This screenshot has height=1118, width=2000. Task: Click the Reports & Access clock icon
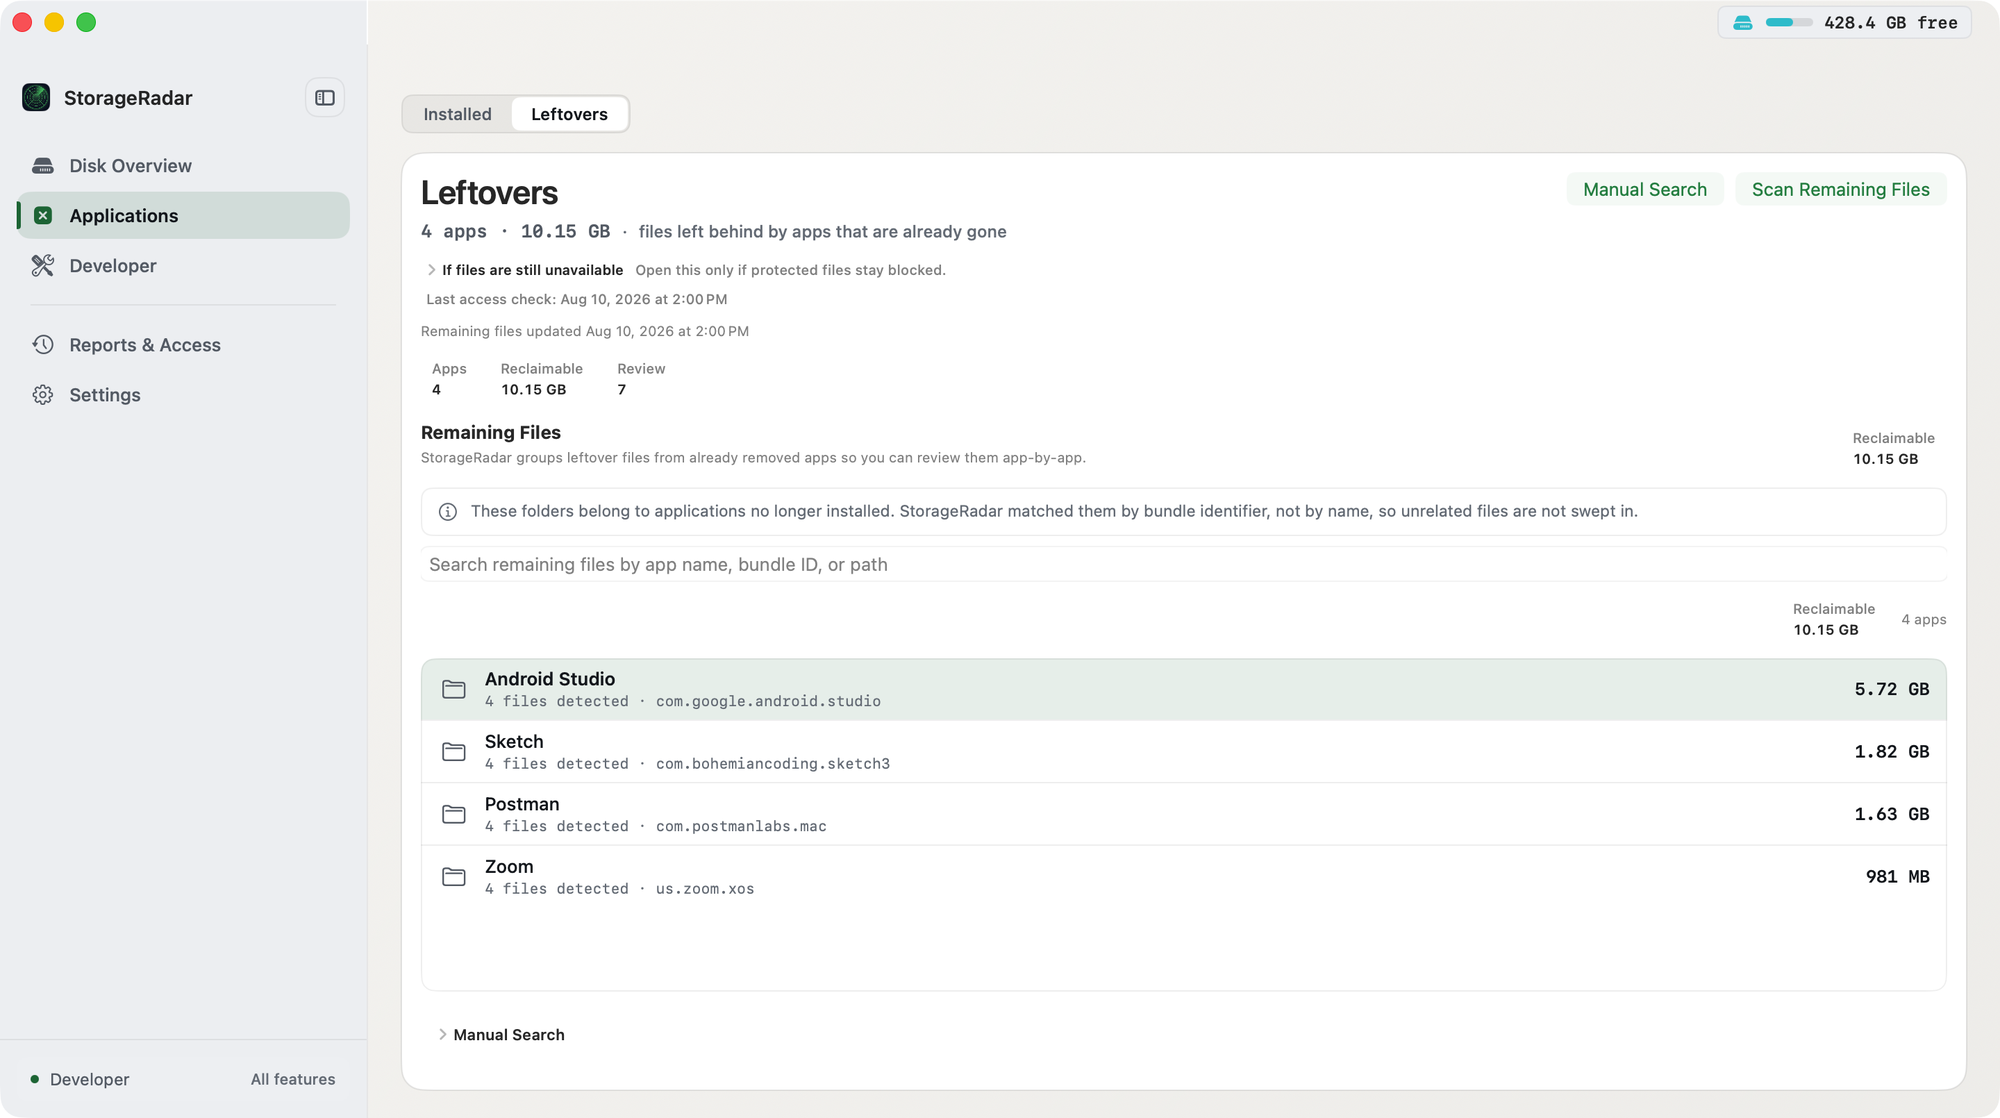[x=43, y=345]
